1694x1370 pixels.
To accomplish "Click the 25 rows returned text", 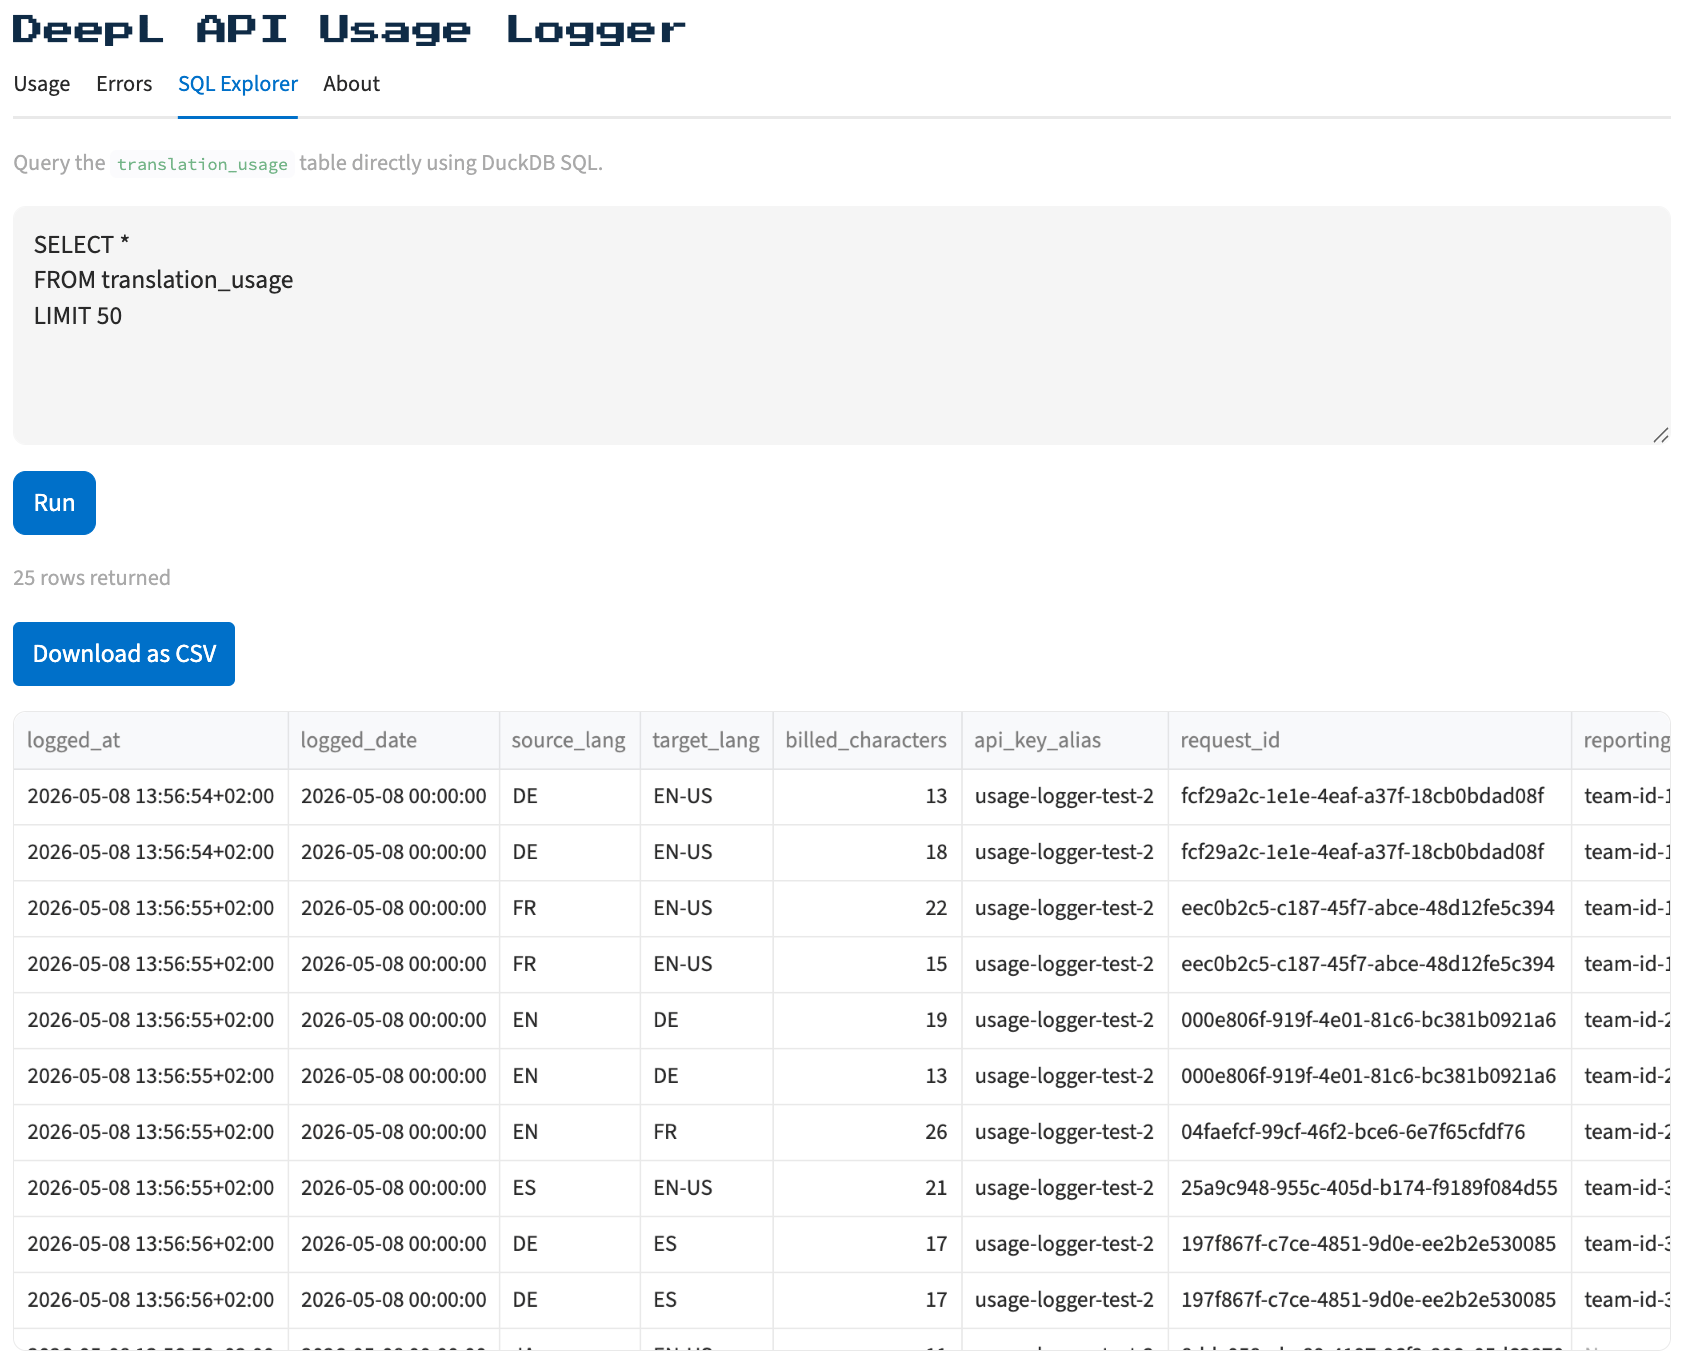I will (92, 578).
